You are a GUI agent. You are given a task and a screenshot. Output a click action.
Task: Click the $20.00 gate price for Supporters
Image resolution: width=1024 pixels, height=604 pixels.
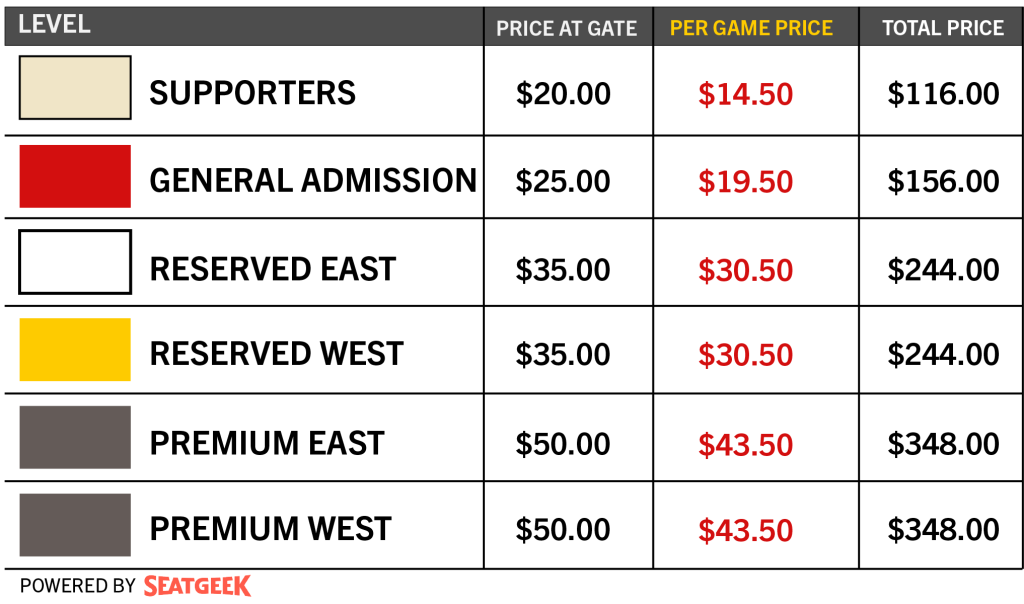click(x=563, y=94)
